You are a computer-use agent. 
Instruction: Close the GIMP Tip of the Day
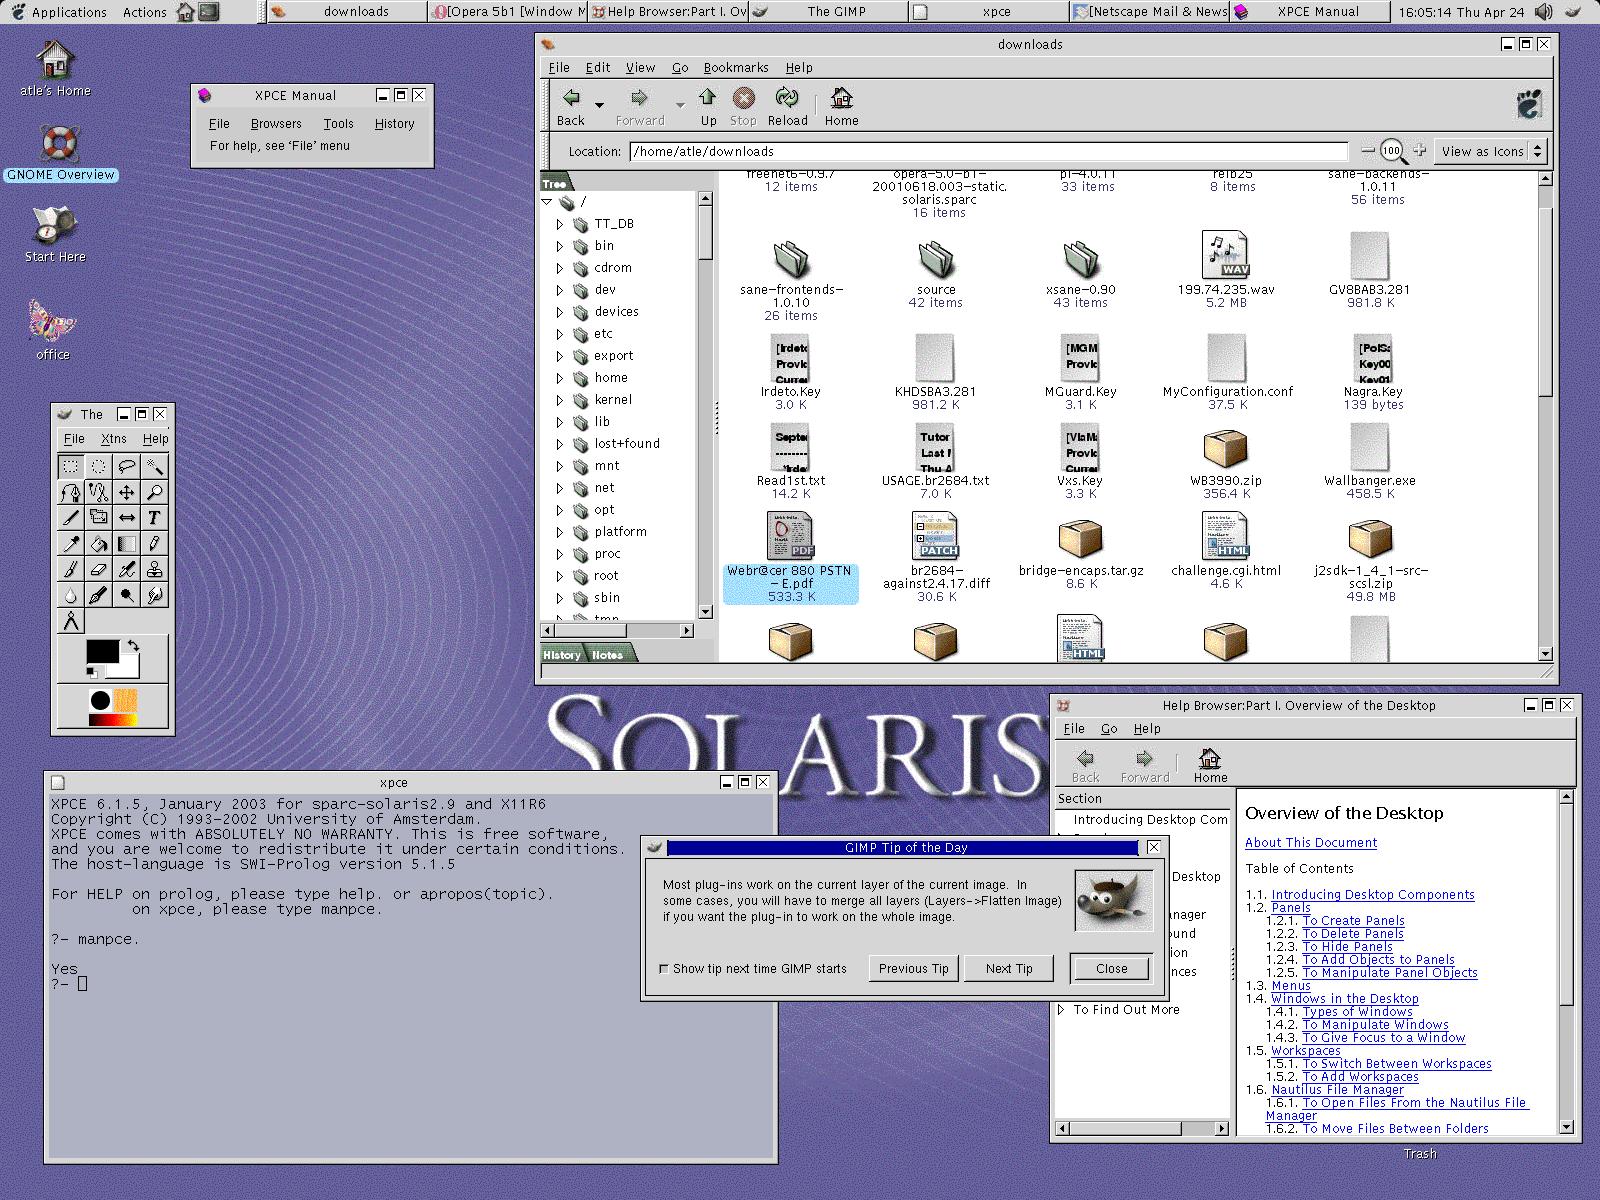click(1111, 969)
